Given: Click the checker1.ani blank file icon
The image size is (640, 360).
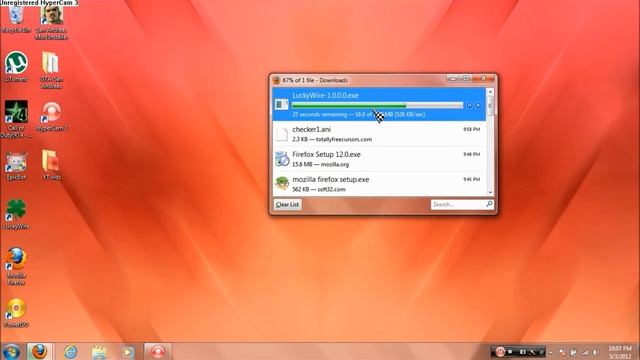Looking at the screenshot, I should (282, 134).
